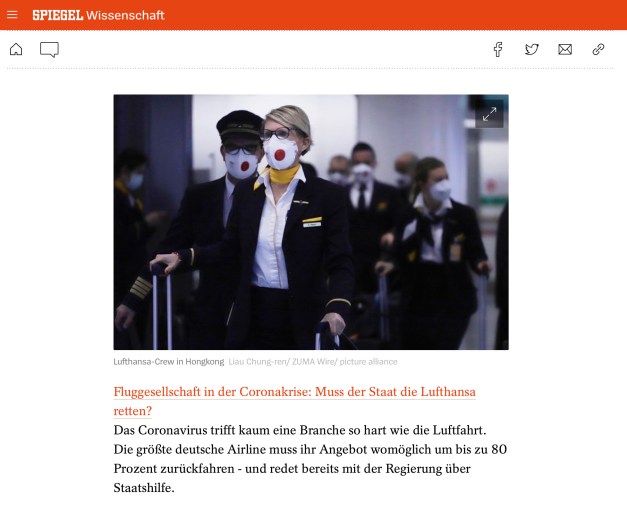
Task: Open the comments speech bubble
Action: click(x=49, y=50)
